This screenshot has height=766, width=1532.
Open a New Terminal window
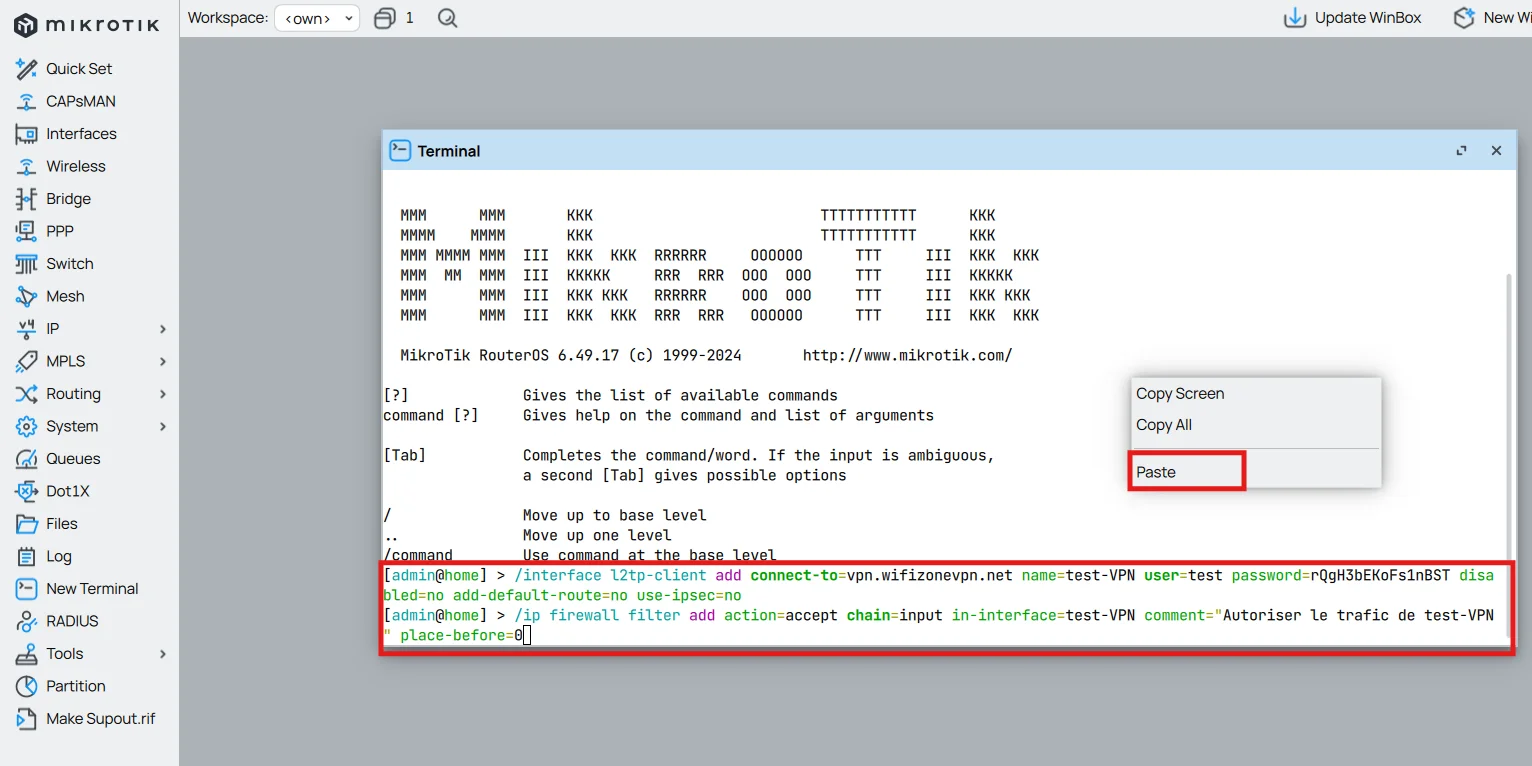point(92,589)
